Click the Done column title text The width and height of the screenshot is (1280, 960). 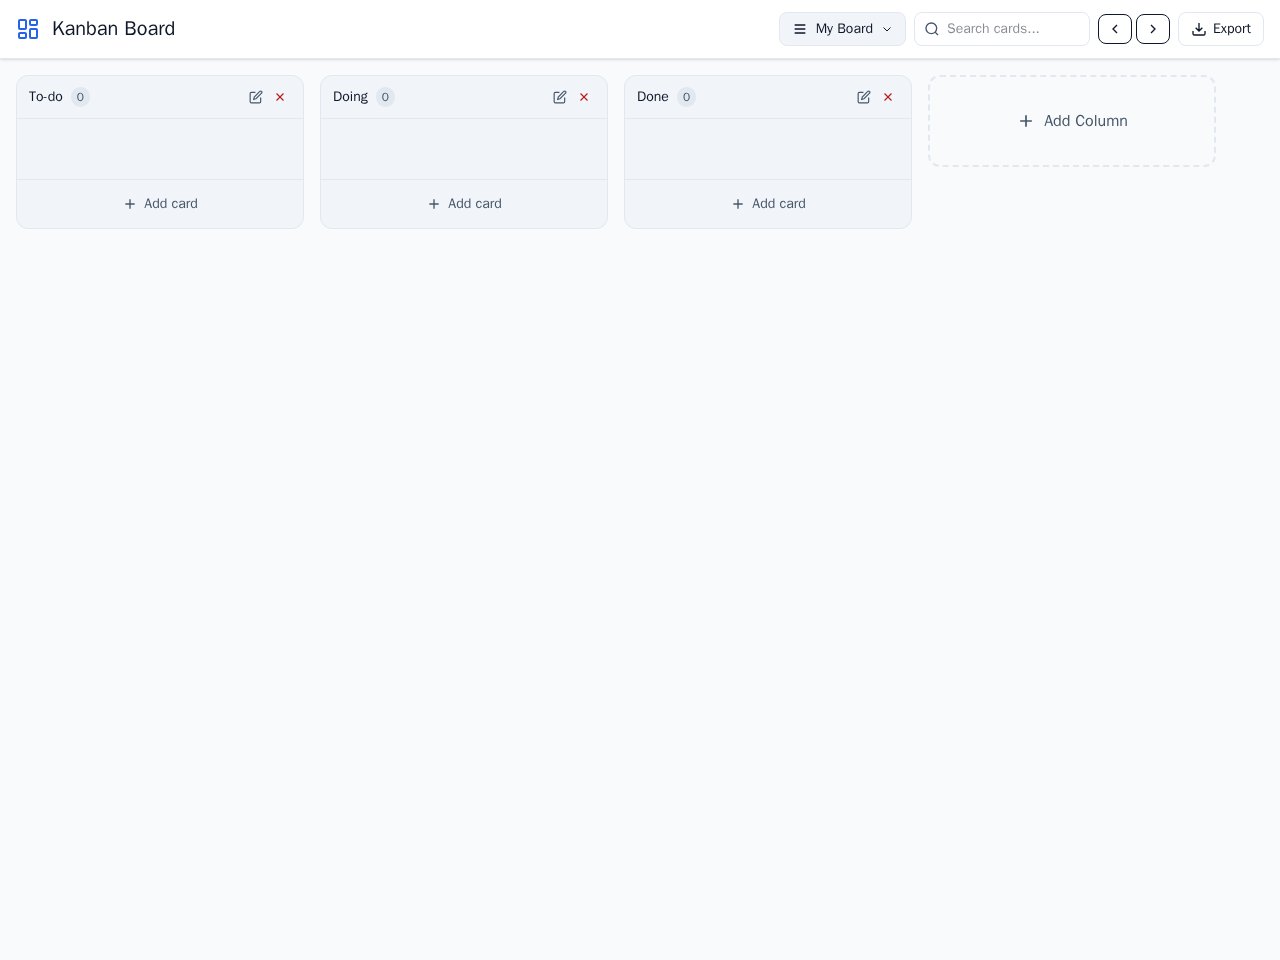coord(653,97)
